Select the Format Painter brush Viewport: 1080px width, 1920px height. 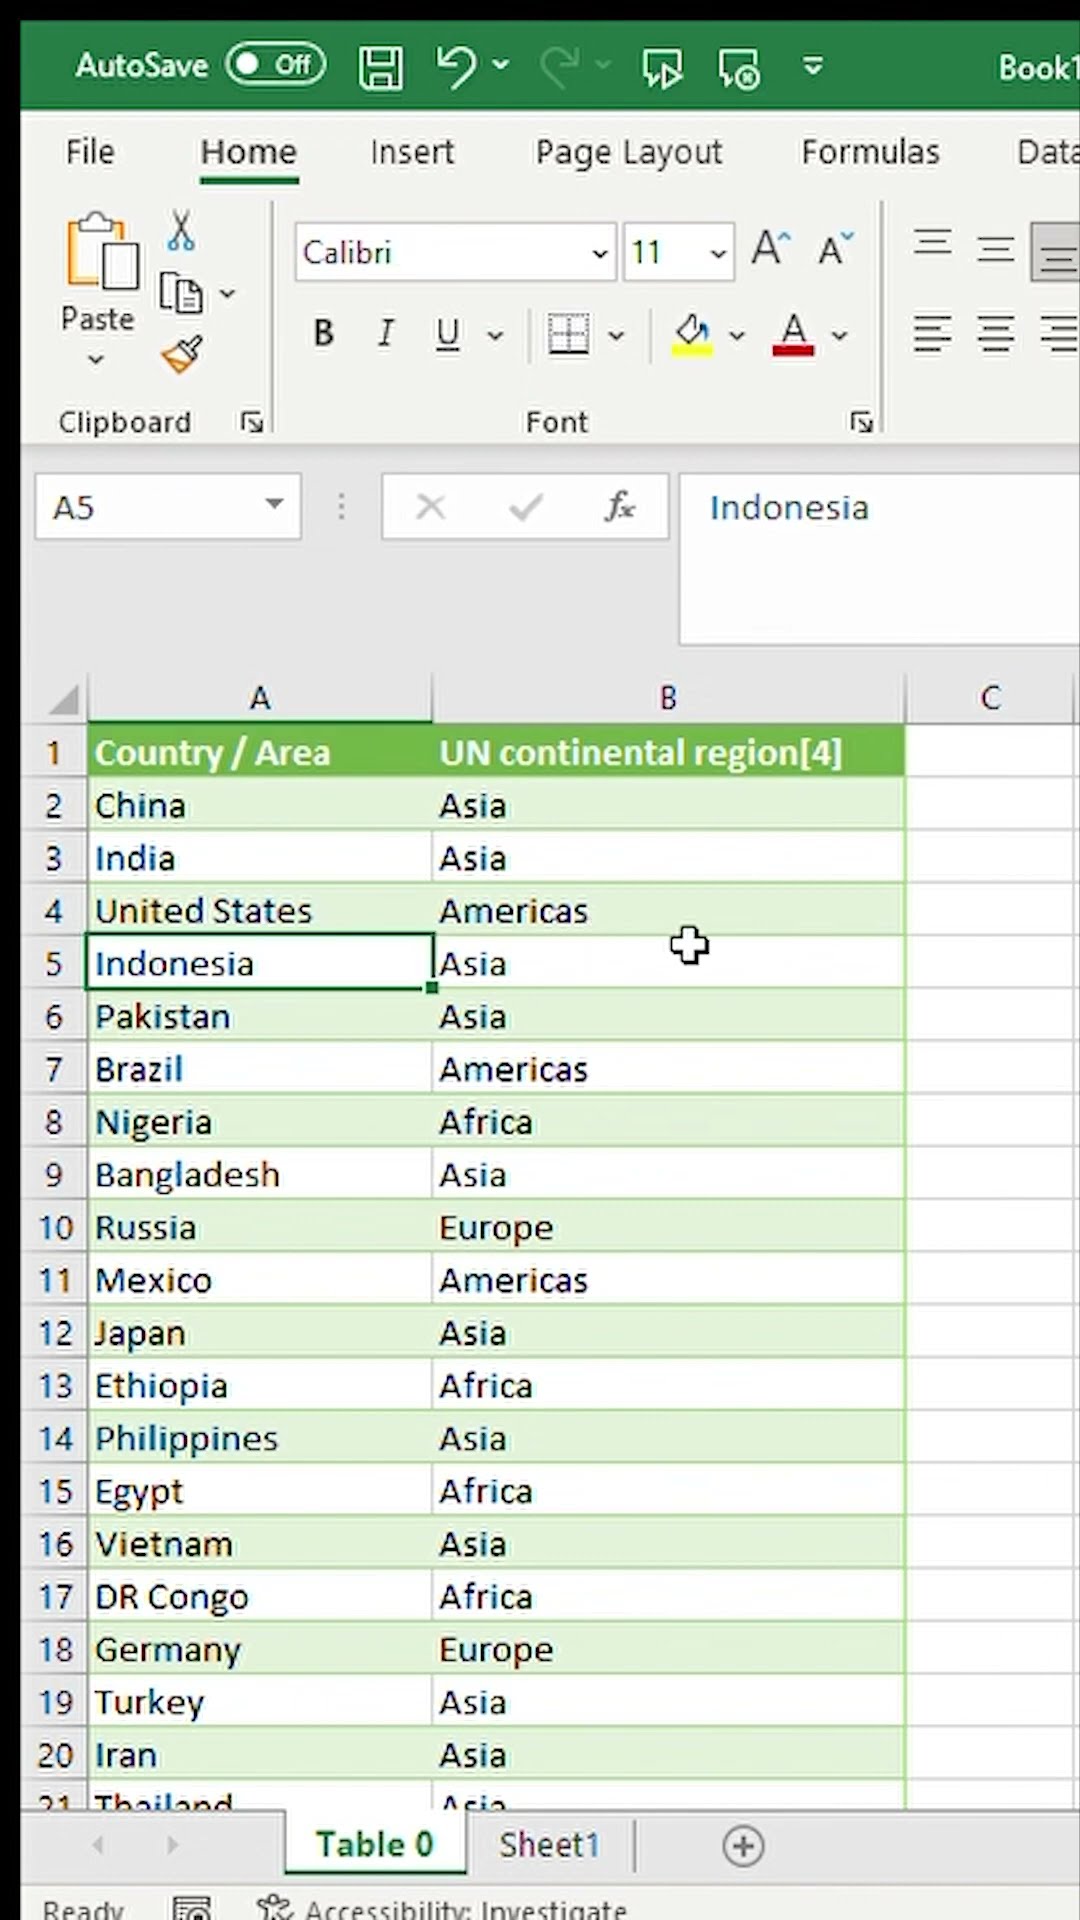coord(181,354)
